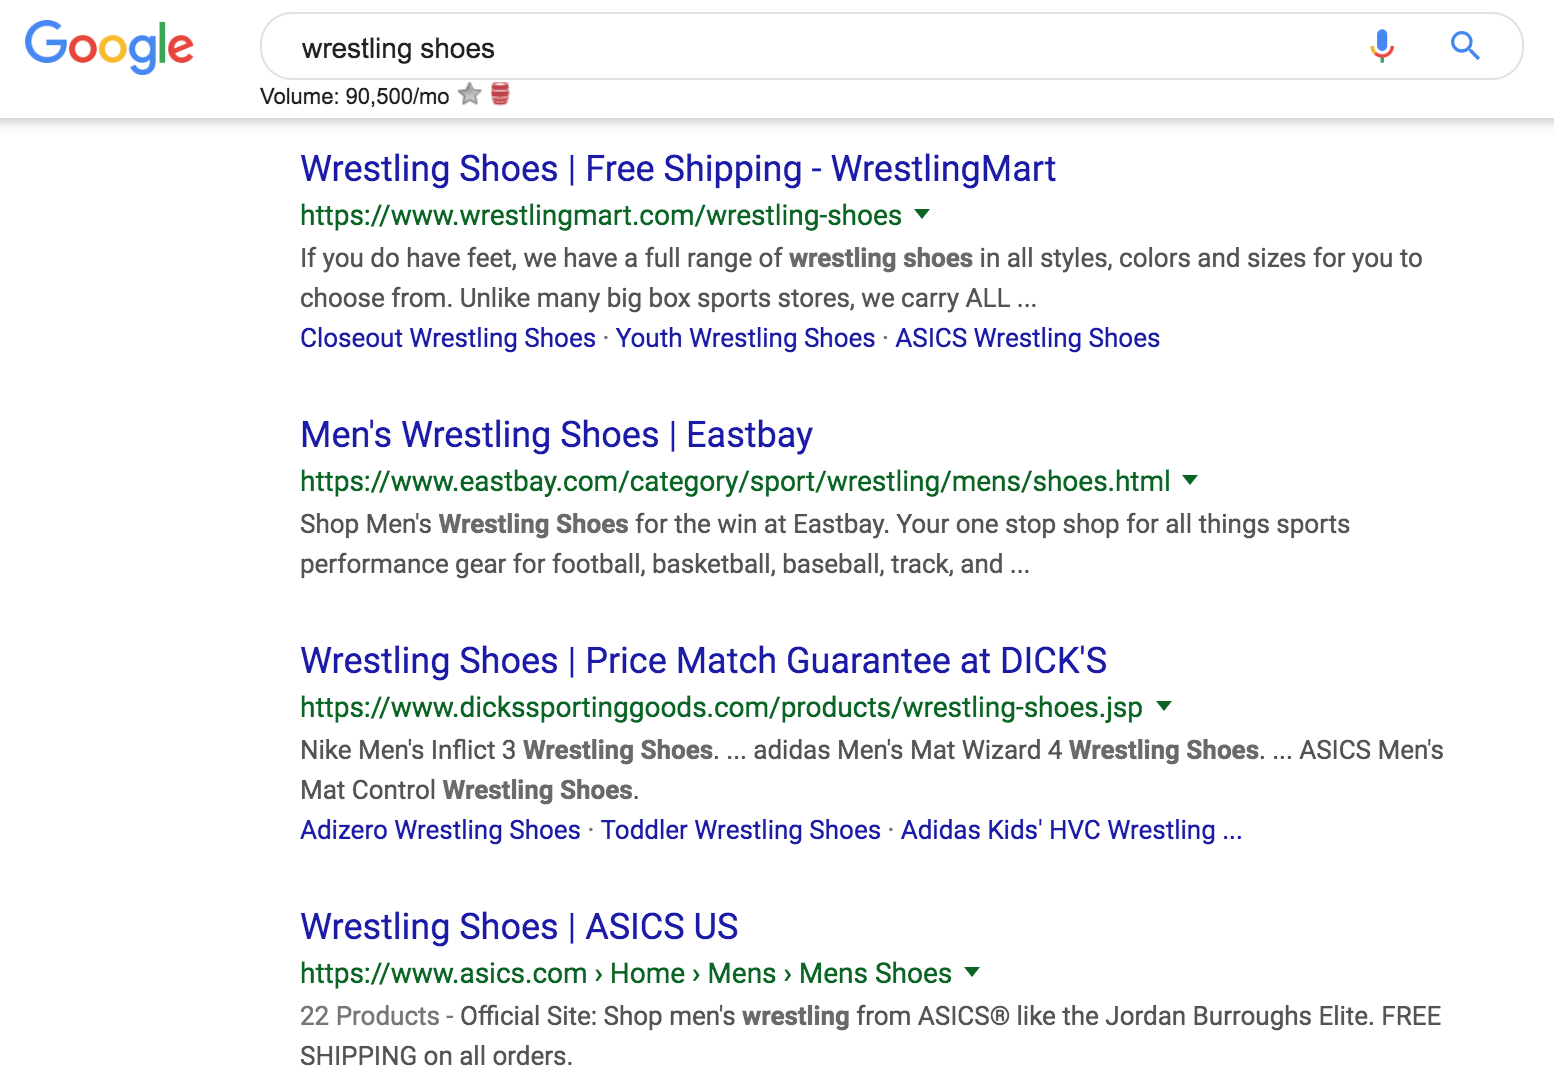Star the keyword next to volume
Image resolution: width=1554 pixels, height=1090 pixels.
470,95
